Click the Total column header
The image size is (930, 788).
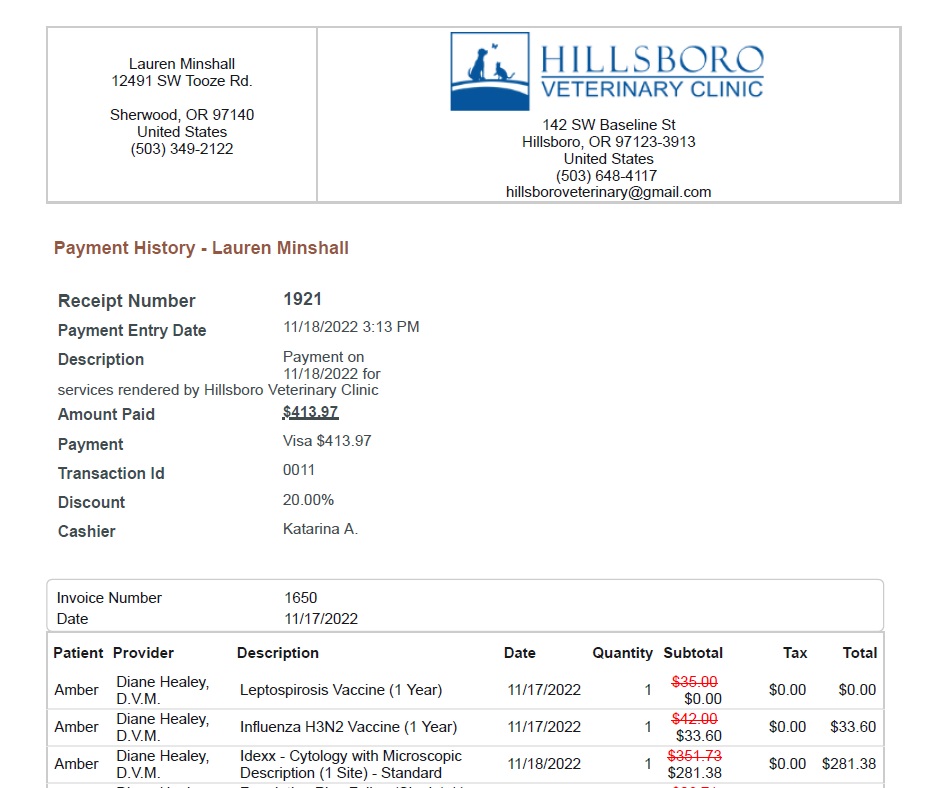[x=859, y=653]
